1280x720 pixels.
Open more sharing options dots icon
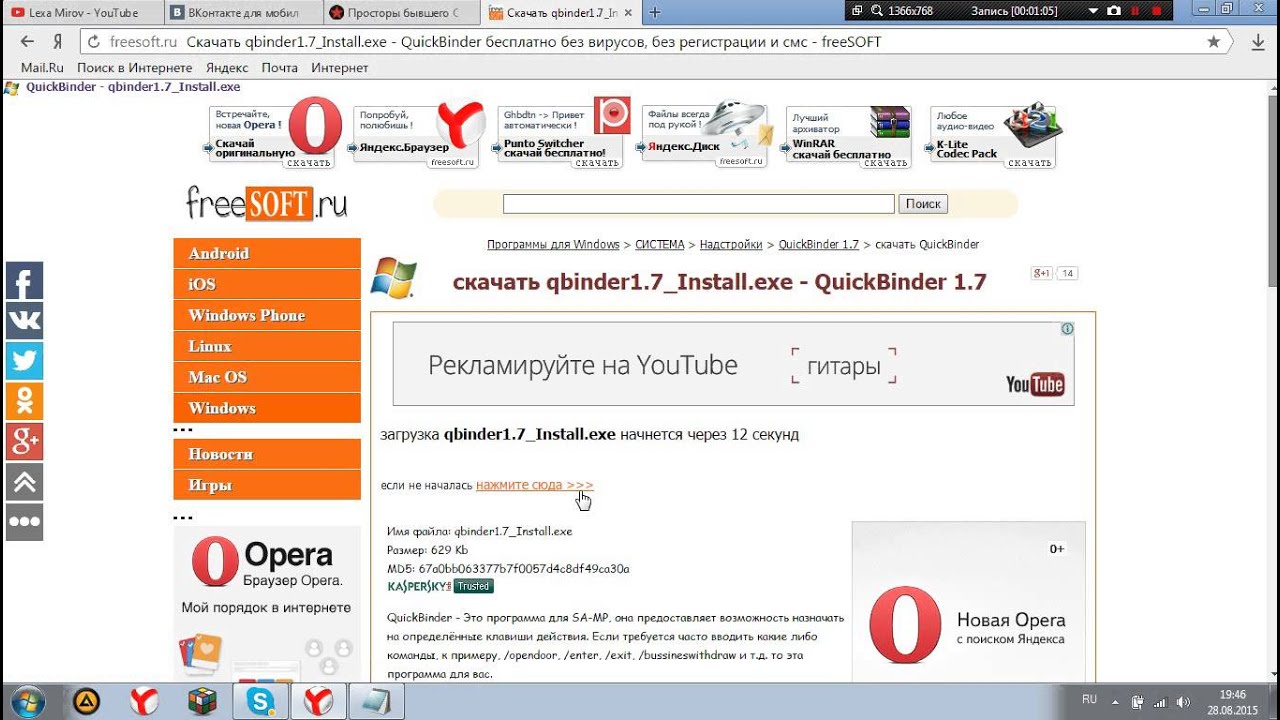pos(24,521)
